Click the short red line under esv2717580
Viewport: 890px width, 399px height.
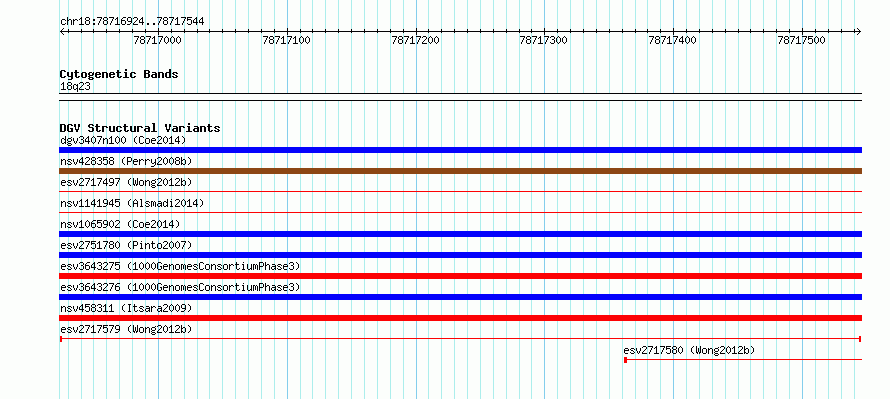tap(742, 360)
